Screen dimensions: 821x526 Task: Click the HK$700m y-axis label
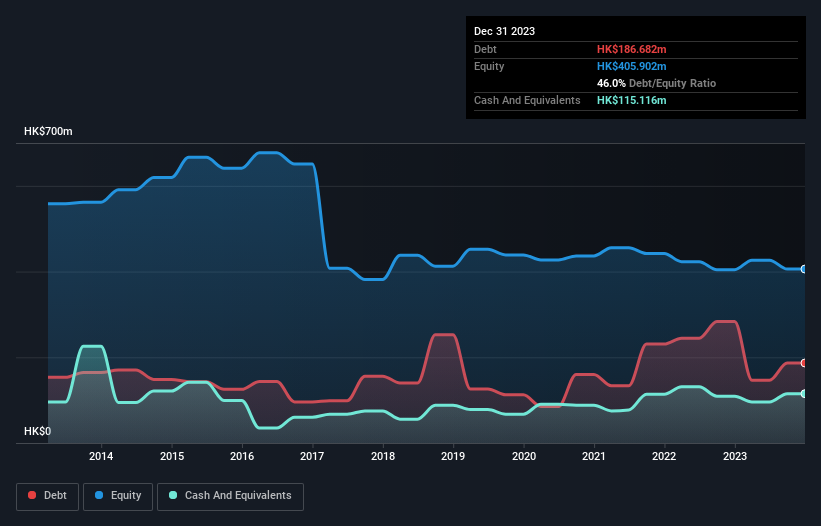coord(48,131)
